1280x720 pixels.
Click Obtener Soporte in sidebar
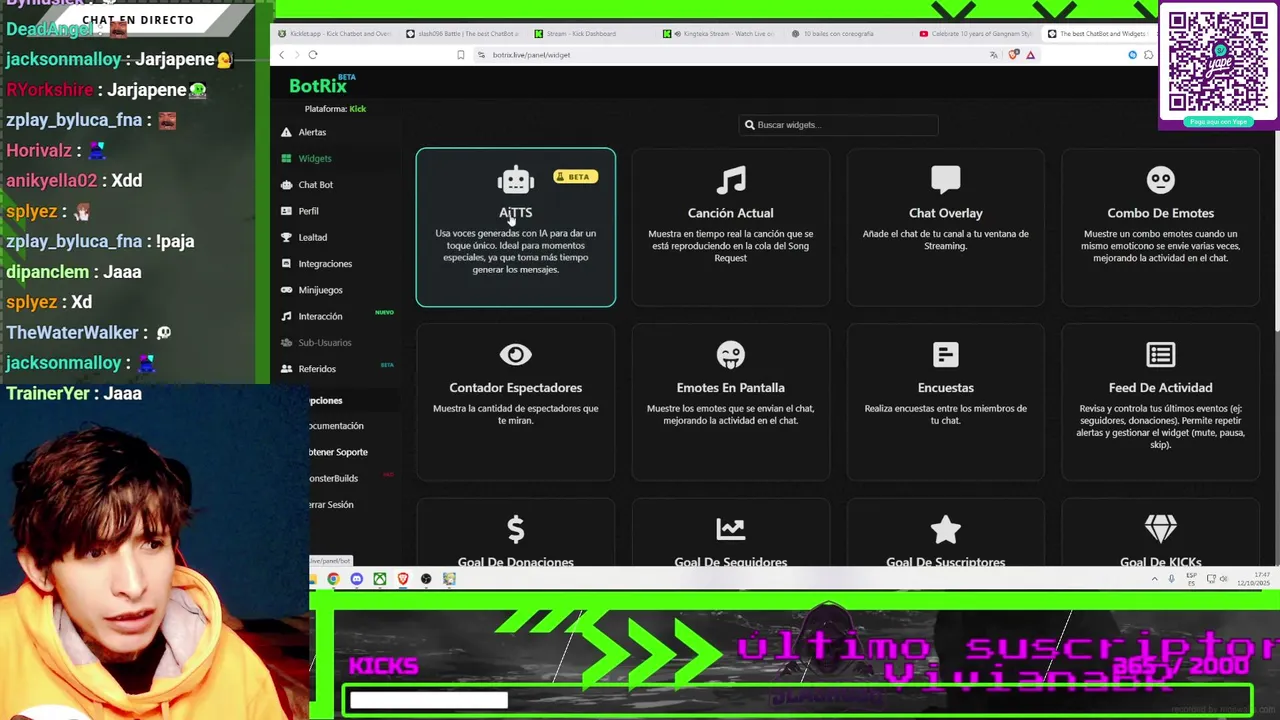pos(338,452)
